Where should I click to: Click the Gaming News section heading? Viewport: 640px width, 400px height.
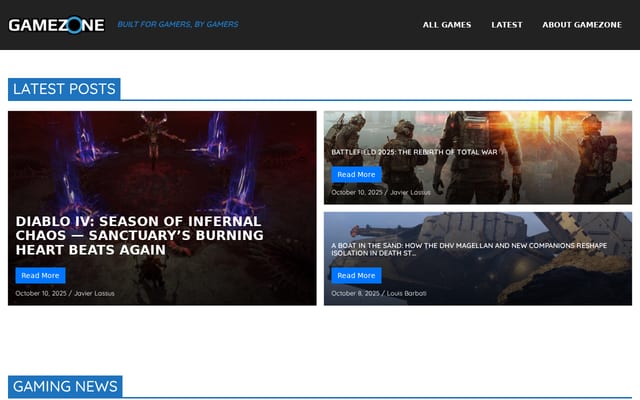pos(65,386)
